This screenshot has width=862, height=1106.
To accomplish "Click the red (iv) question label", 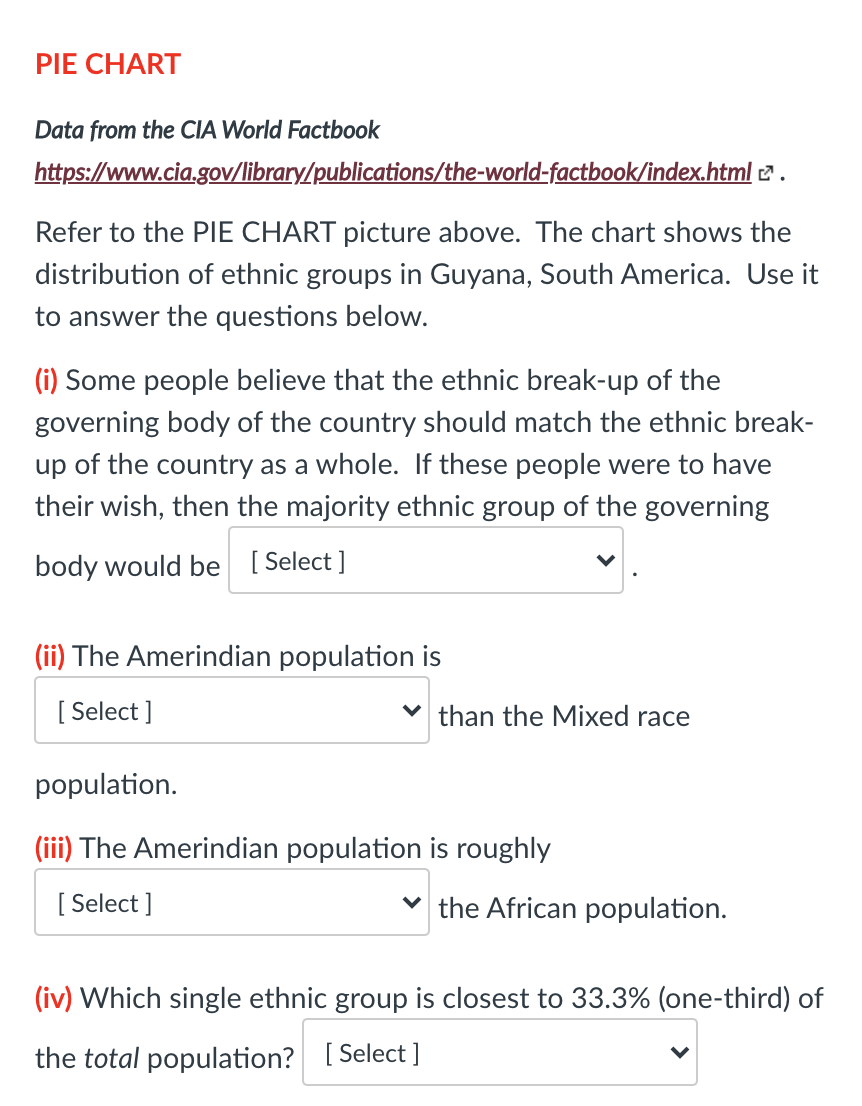I will (55, 998).
